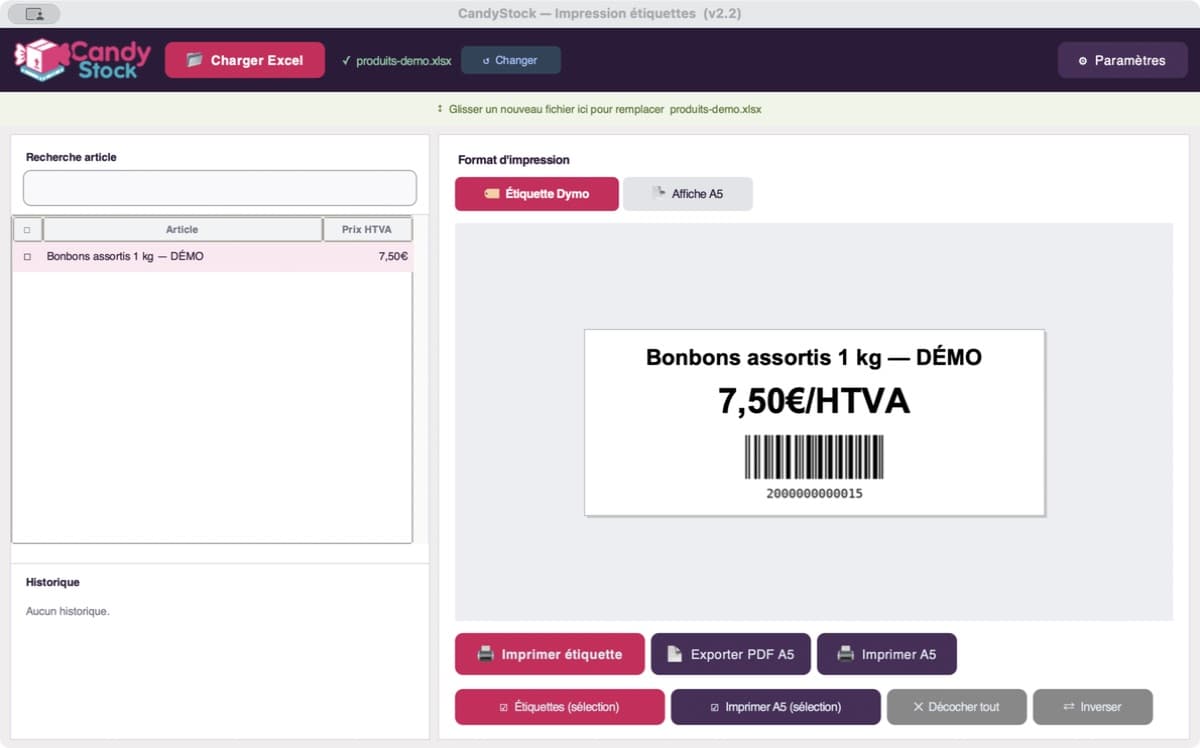Click the gear icon beside Paramètres
The width and height of the screenshot is (1200, 748).
tap(1082, 61)
